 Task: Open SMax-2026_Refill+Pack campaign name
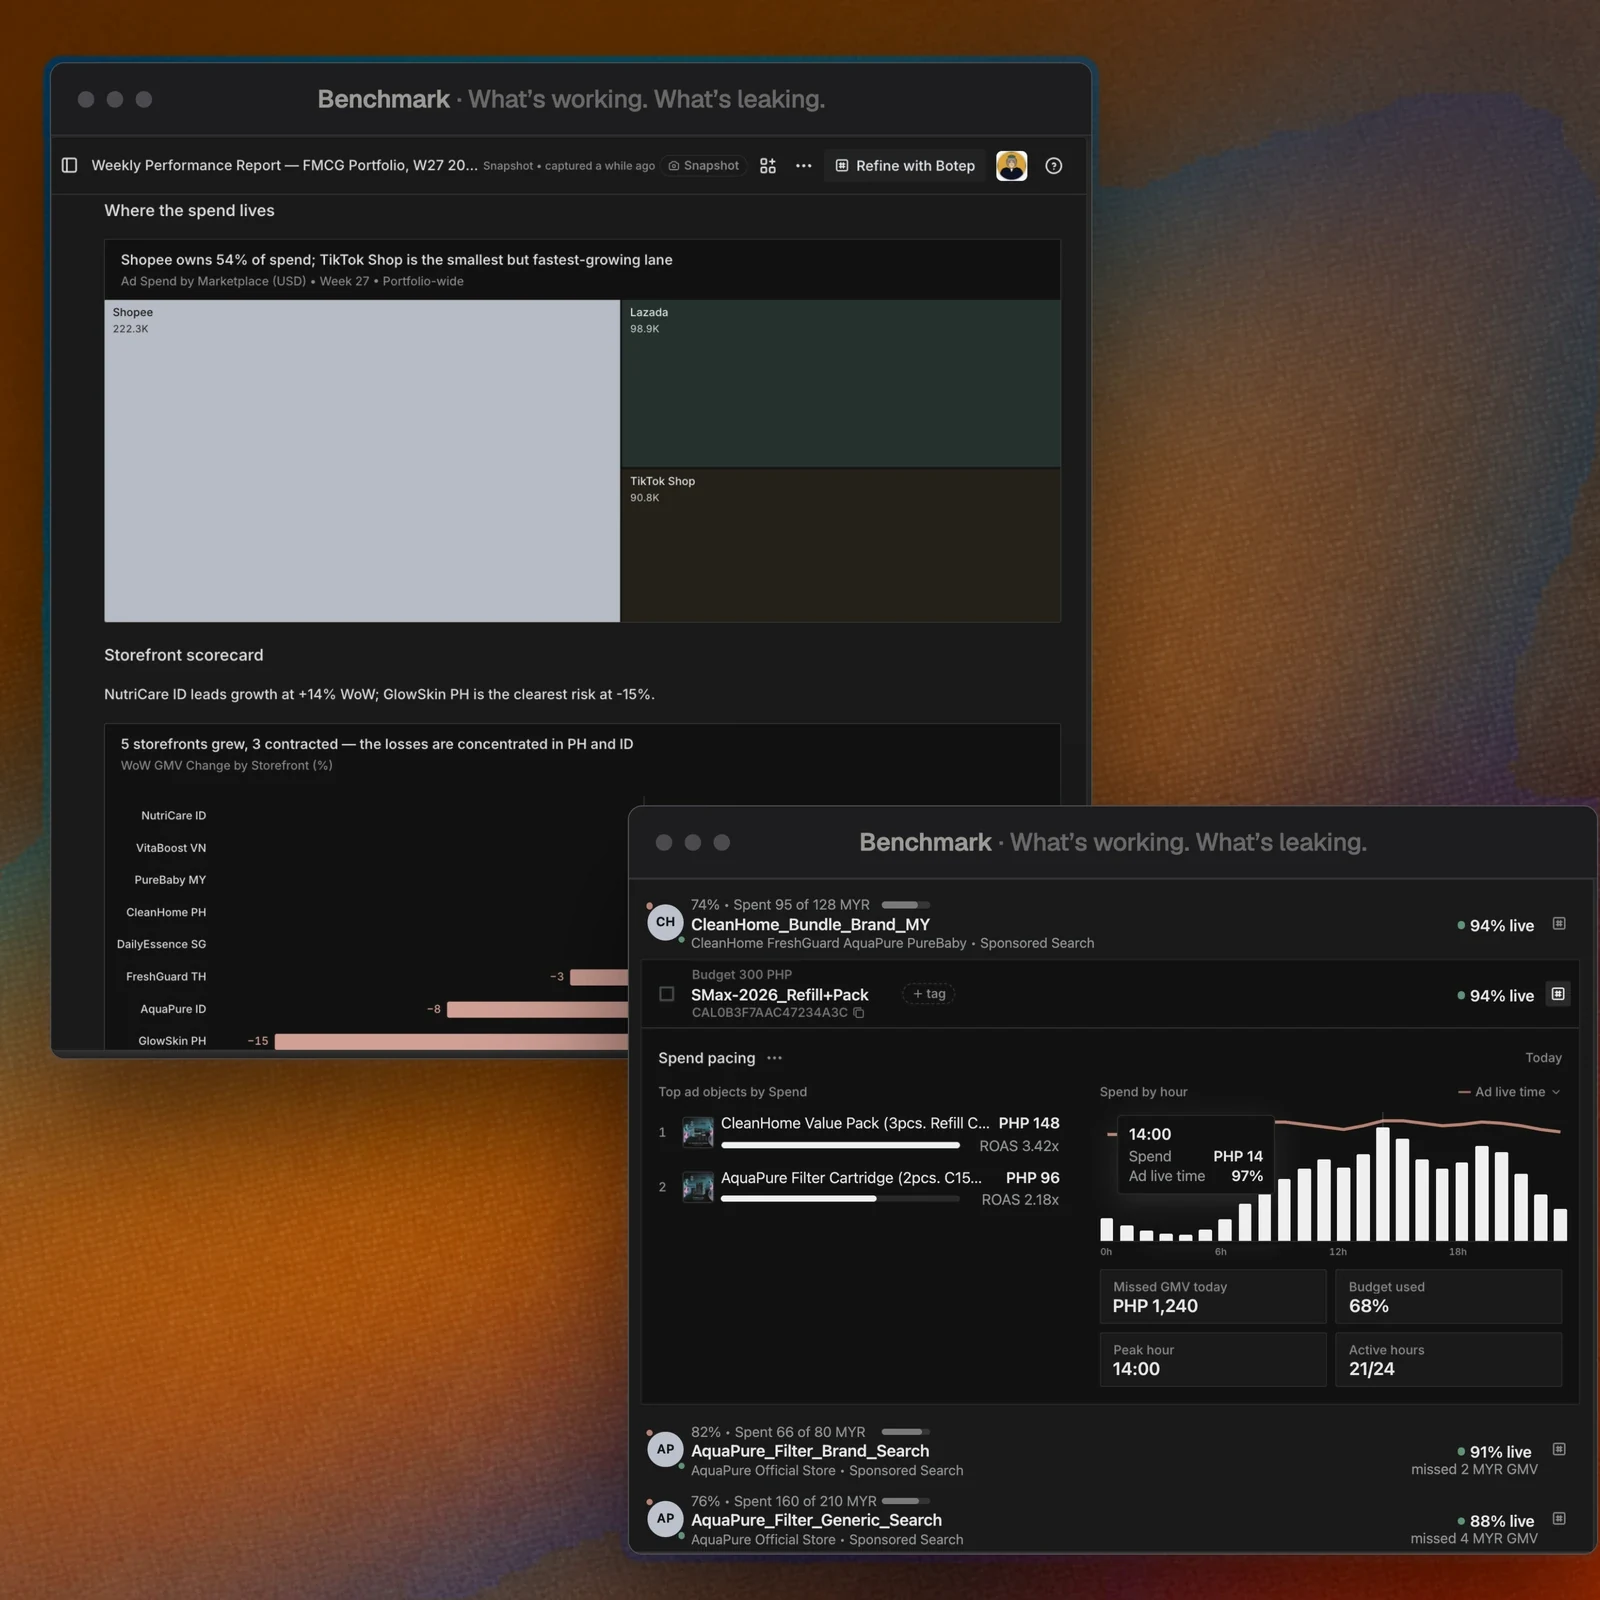point(780,995)
